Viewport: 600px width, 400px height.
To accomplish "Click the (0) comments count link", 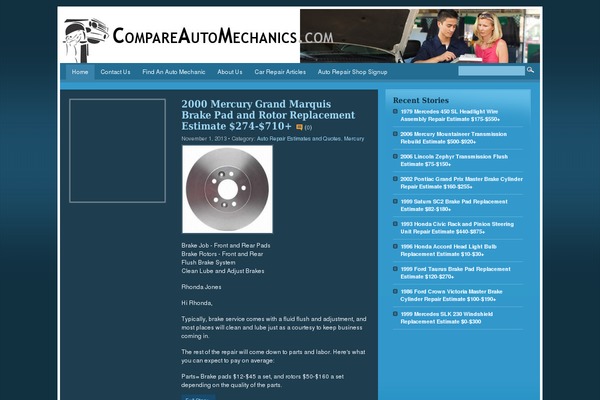I will (308, 127).
